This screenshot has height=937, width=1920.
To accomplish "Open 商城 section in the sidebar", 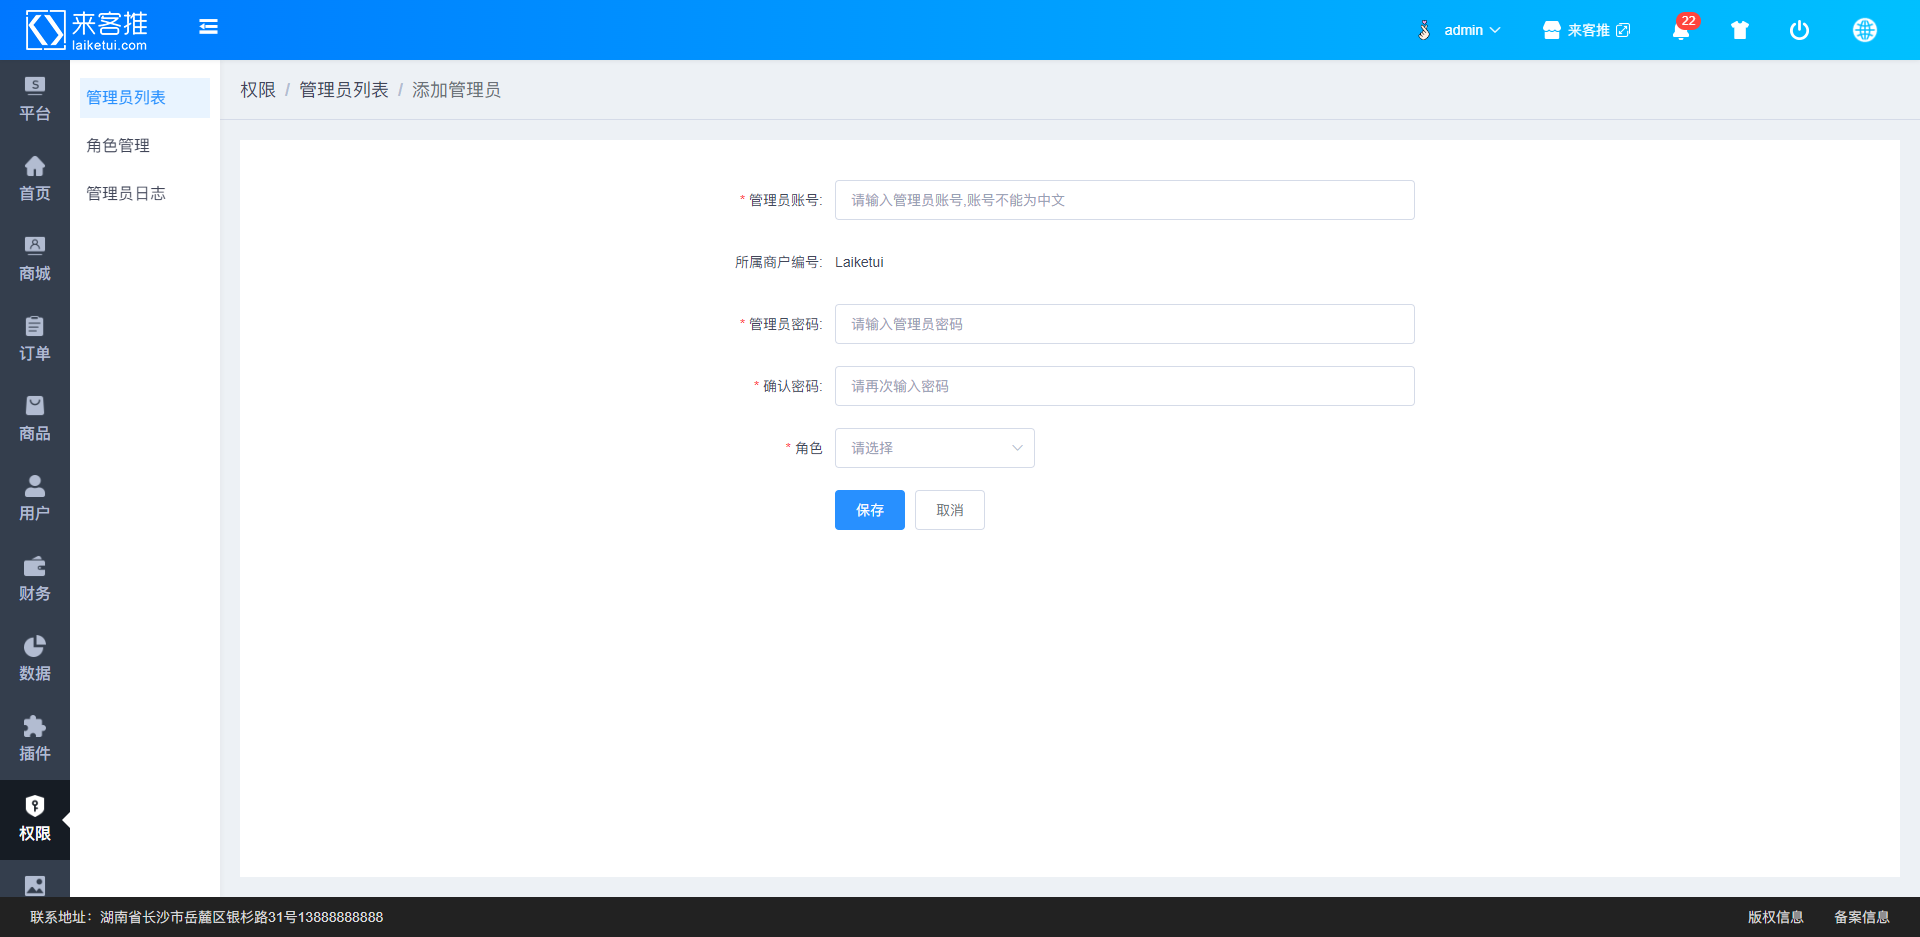I will [35, 260].
